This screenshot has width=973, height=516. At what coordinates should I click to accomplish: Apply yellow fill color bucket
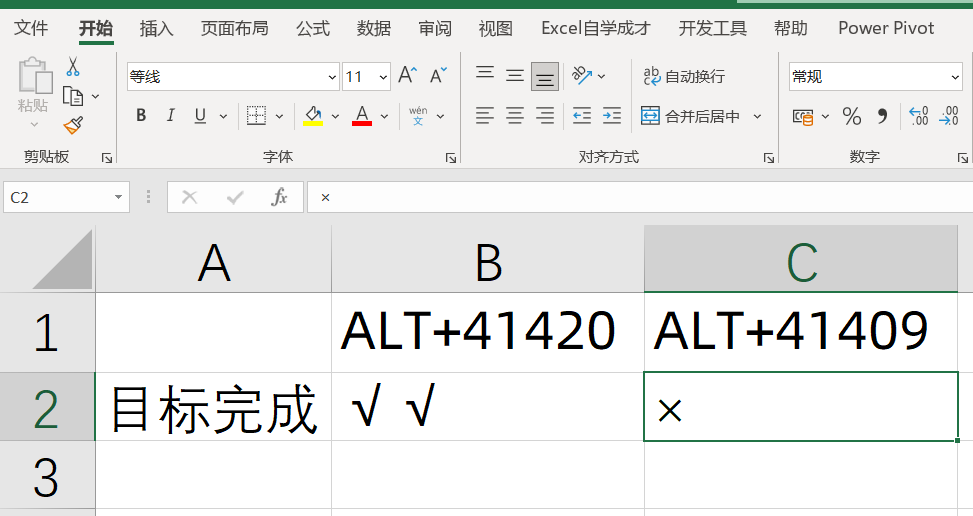point(313,115)
